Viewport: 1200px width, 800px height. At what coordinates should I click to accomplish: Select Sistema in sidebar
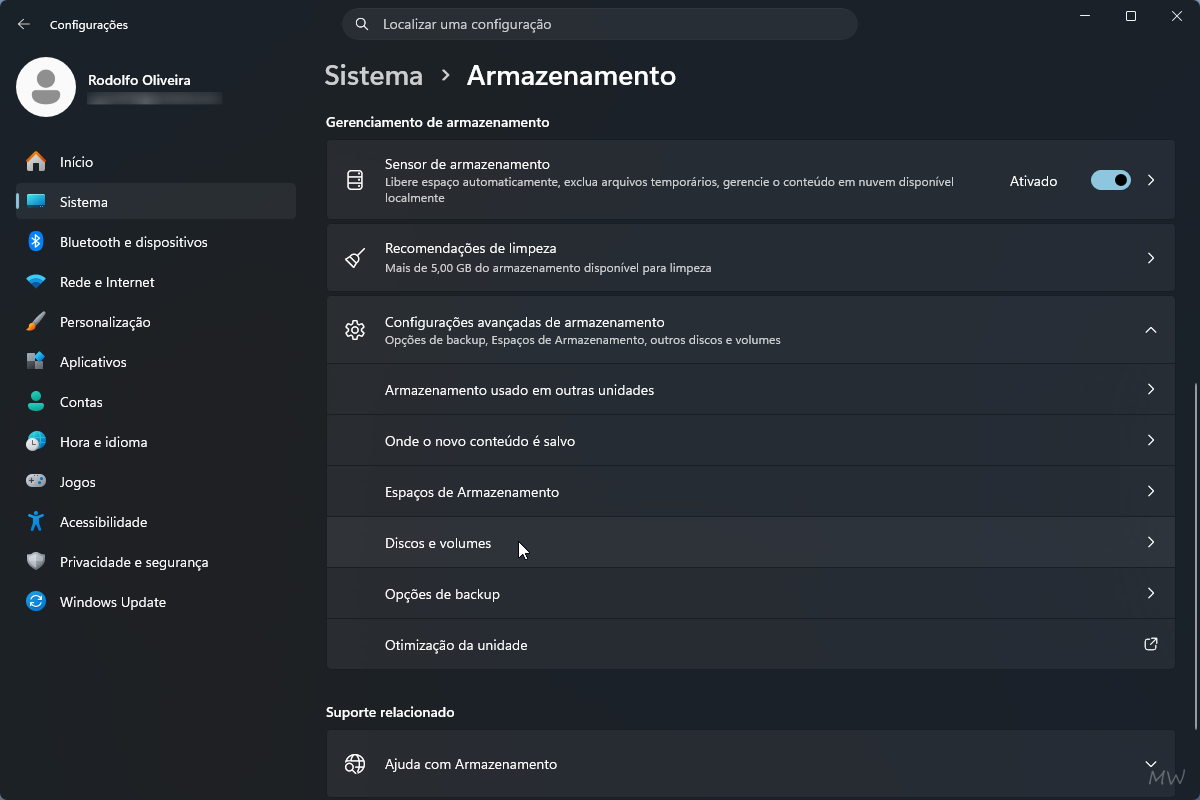click(156, 202)
